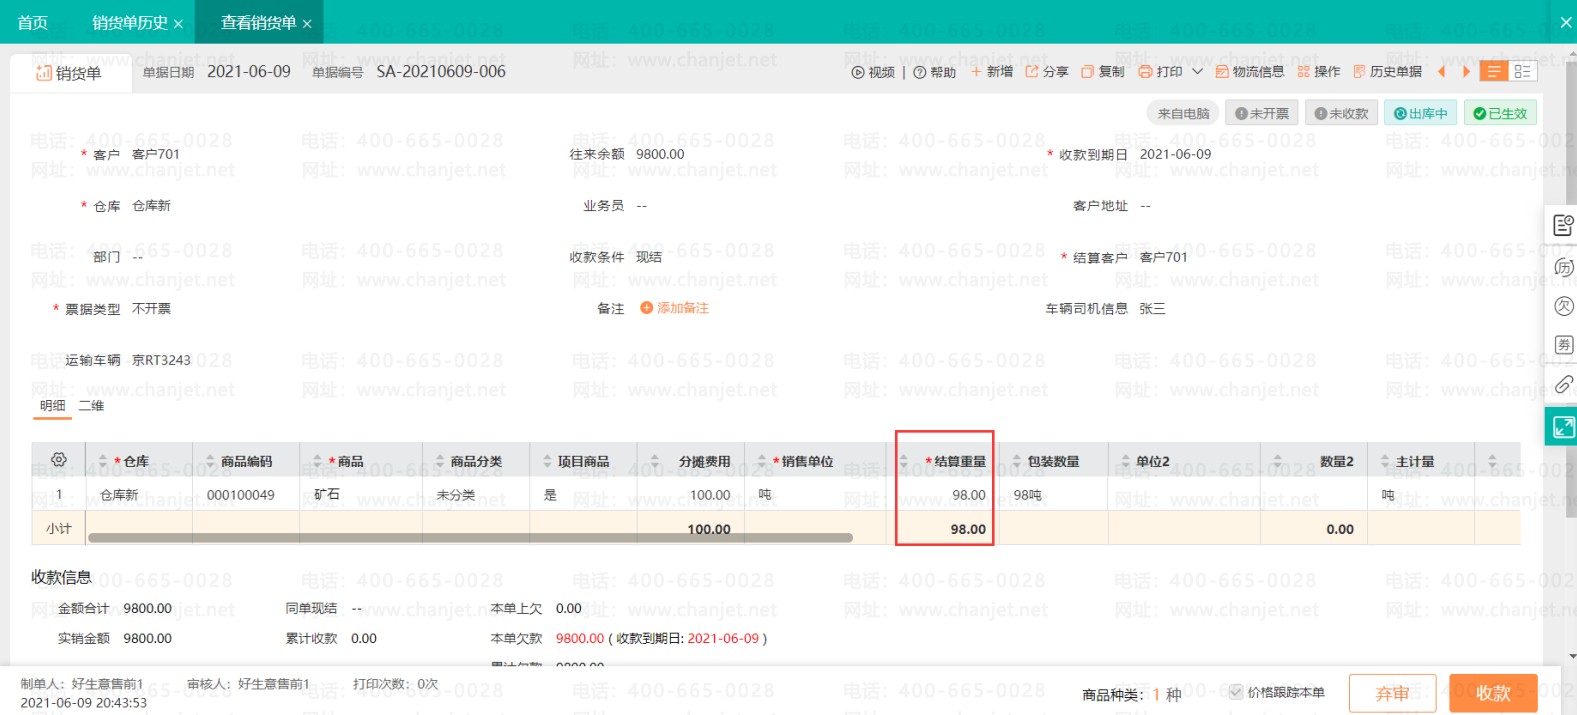Open the 视频 video tutorial icon
This screenshot has height=715, width=1577.
tap(858, 72)
